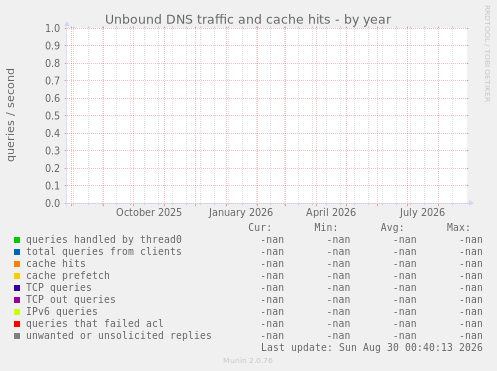Click the Max value for TCP out queries
The width and height of the screenshot is (497, 371).
(471, 300)
